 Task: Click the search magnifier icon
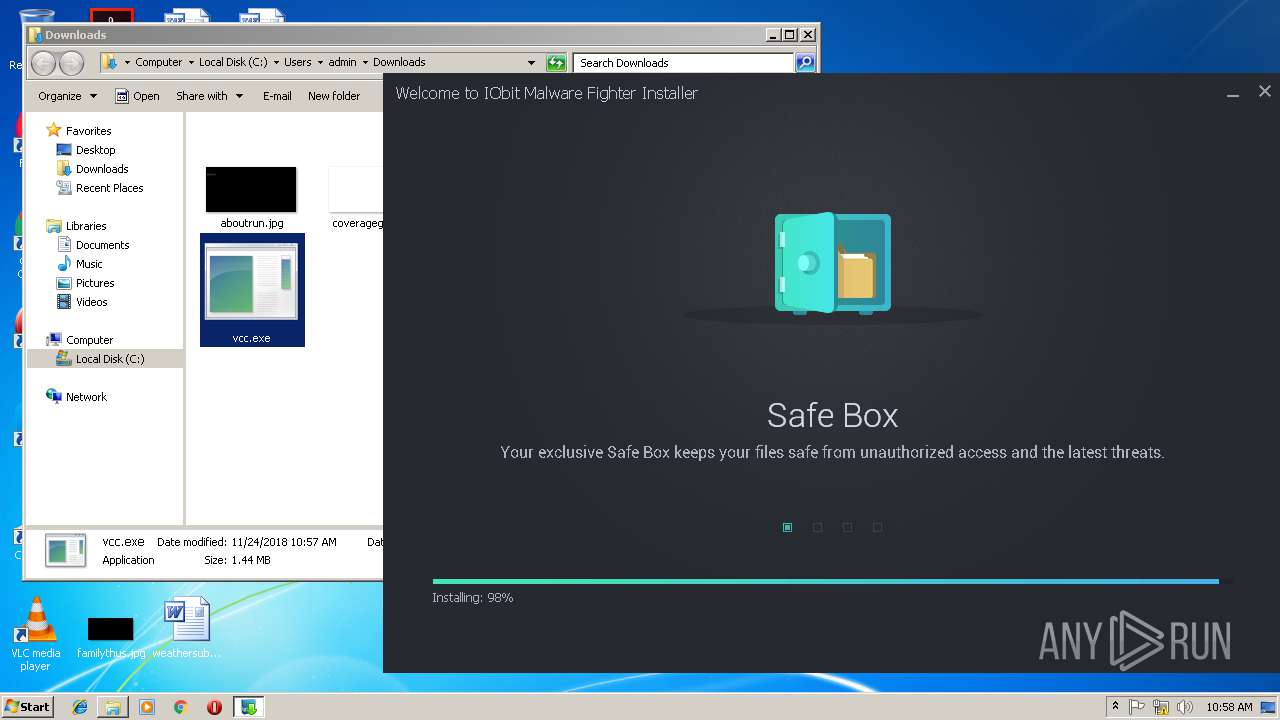805,63
